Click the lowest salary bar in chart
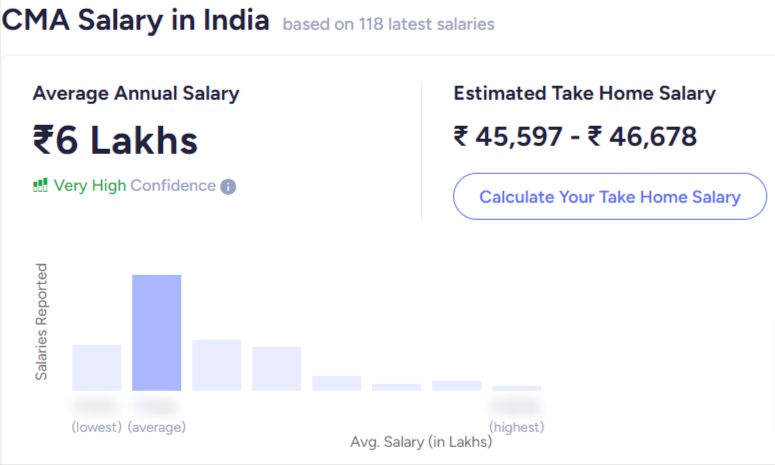Viewport: 775px width, 465px height. coord(97,367)
